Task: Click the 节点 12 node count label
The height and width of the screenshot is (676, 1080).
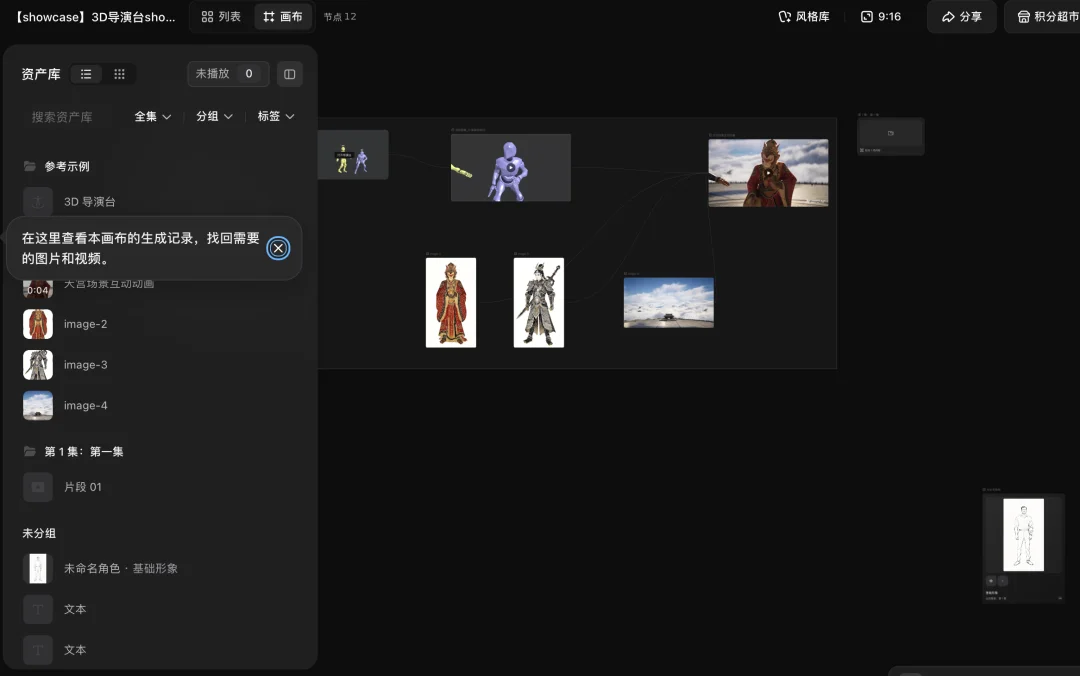Action: pos(340,17)
